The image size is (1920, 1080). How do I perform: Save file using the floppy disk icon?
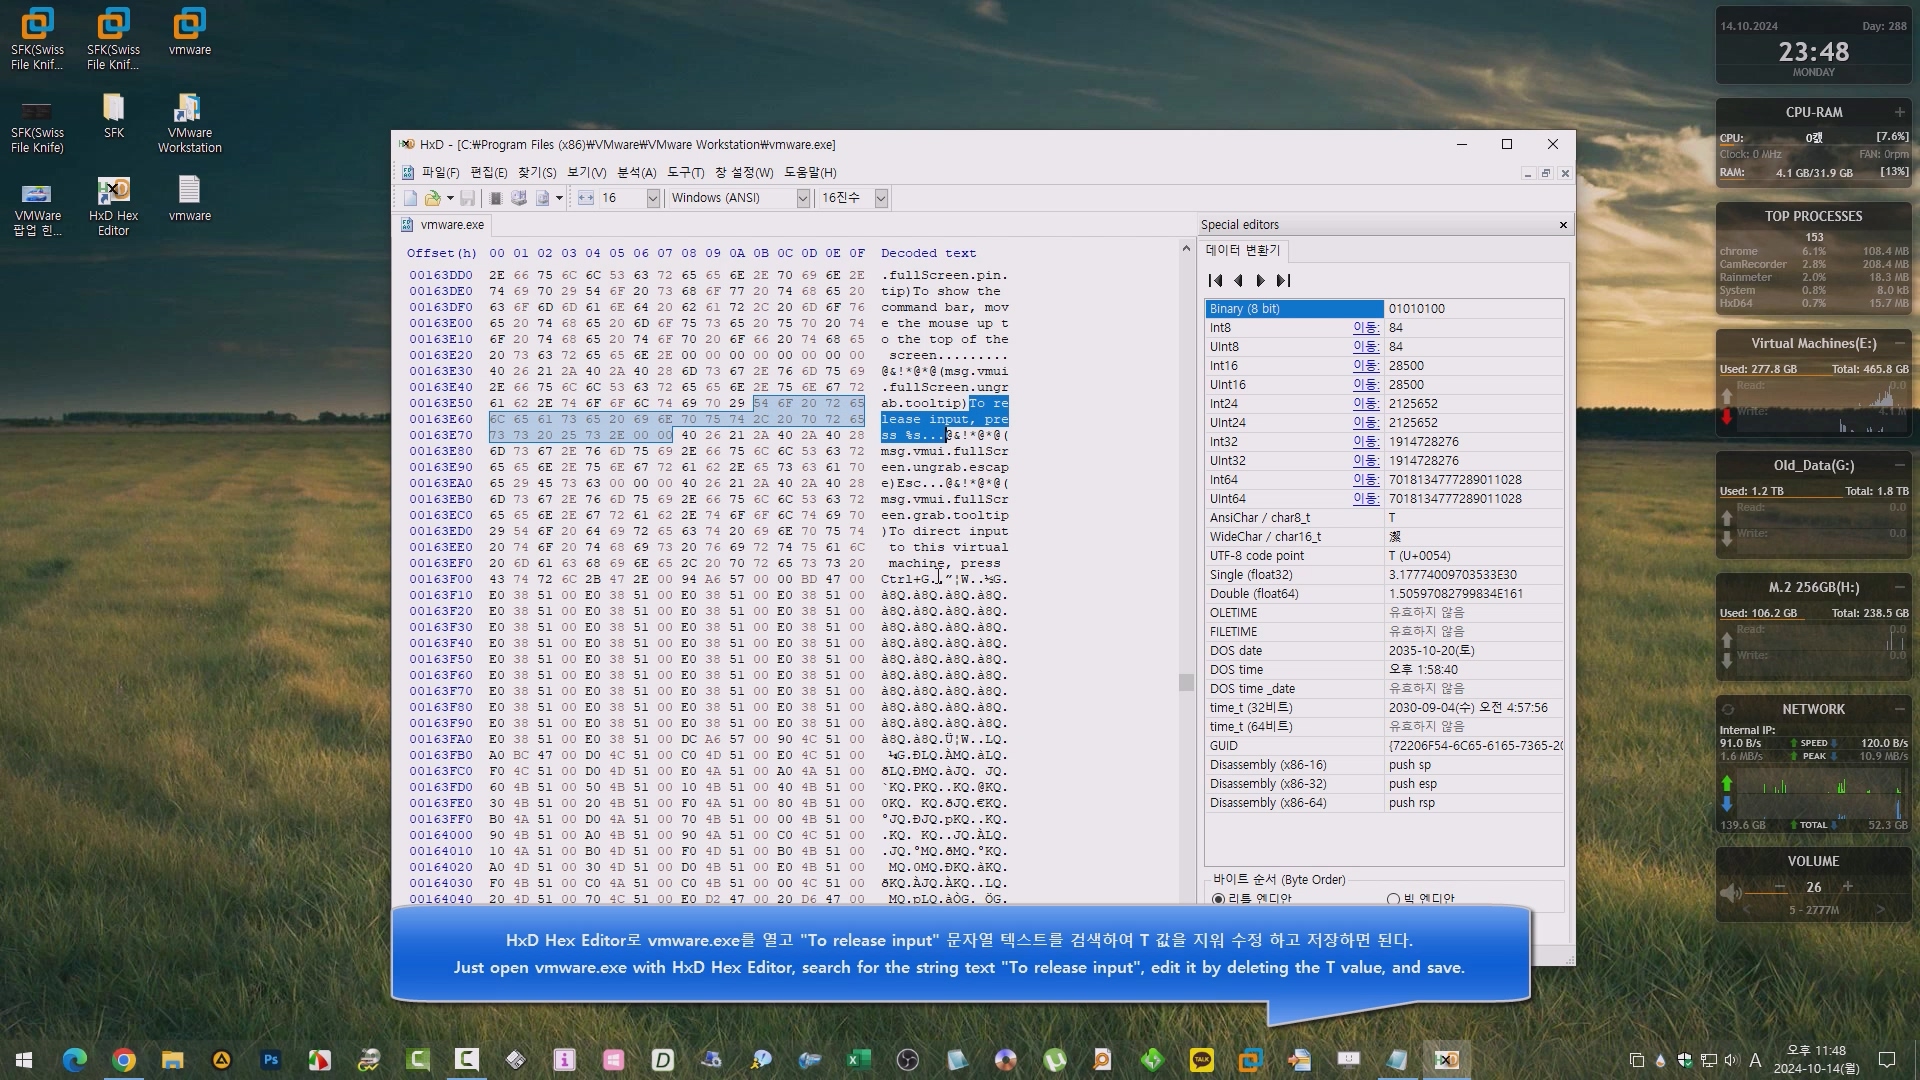(468, 198)
